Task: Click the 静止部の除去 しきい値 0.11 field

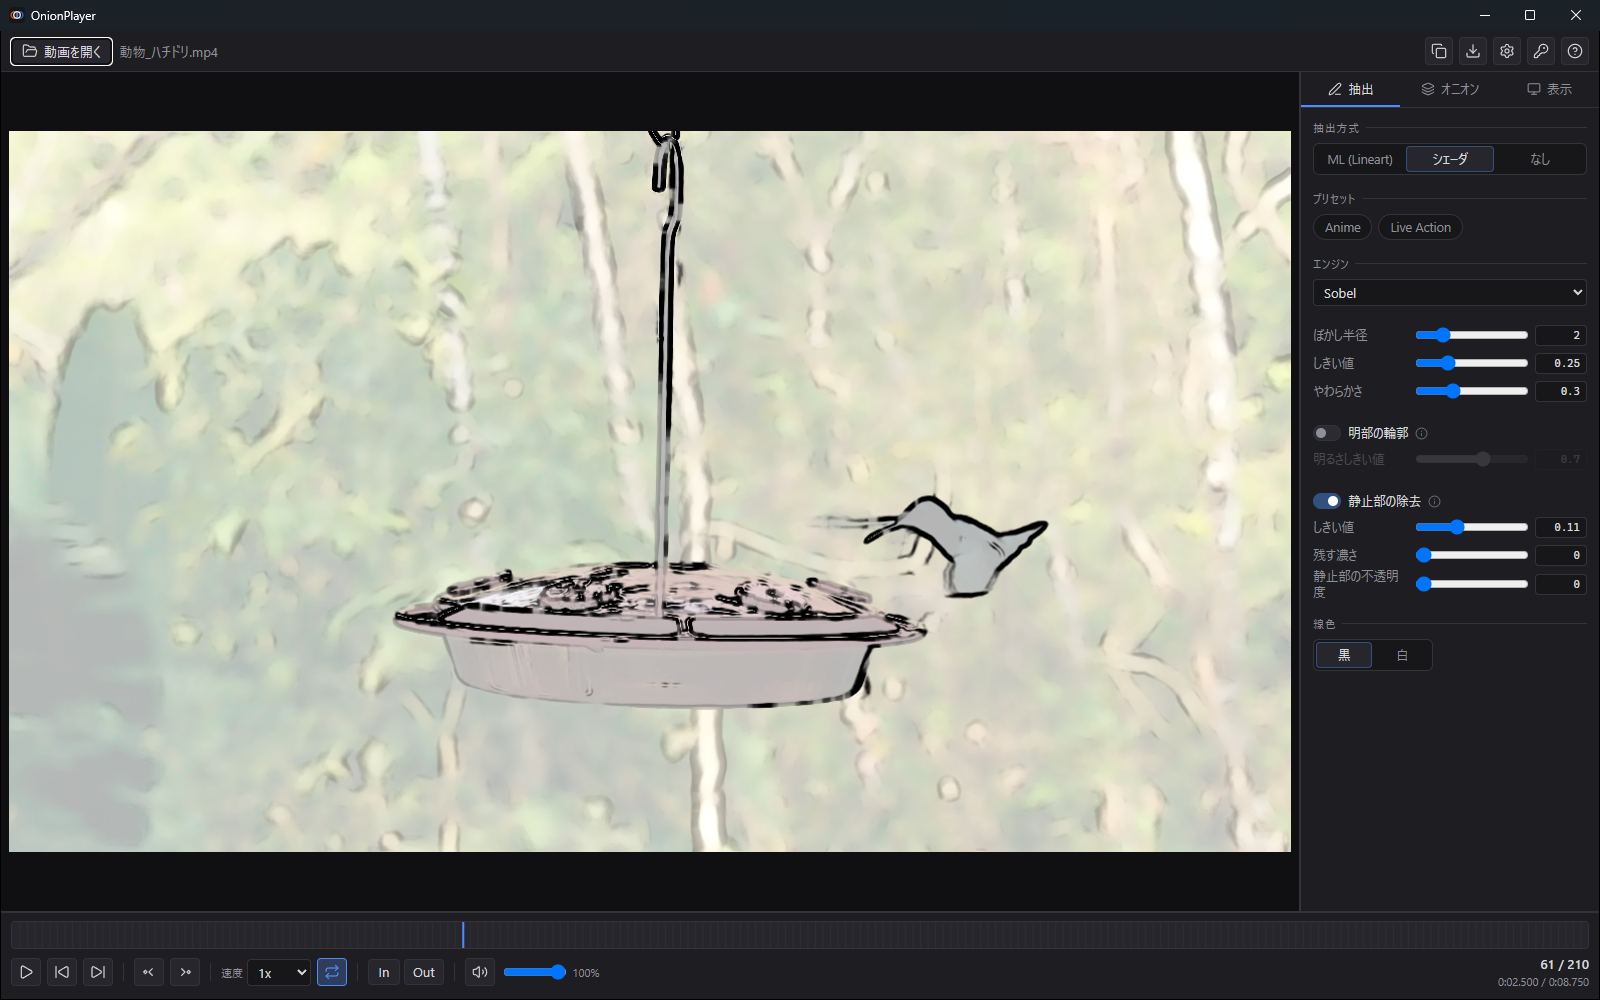Action: pos(1561,527)
